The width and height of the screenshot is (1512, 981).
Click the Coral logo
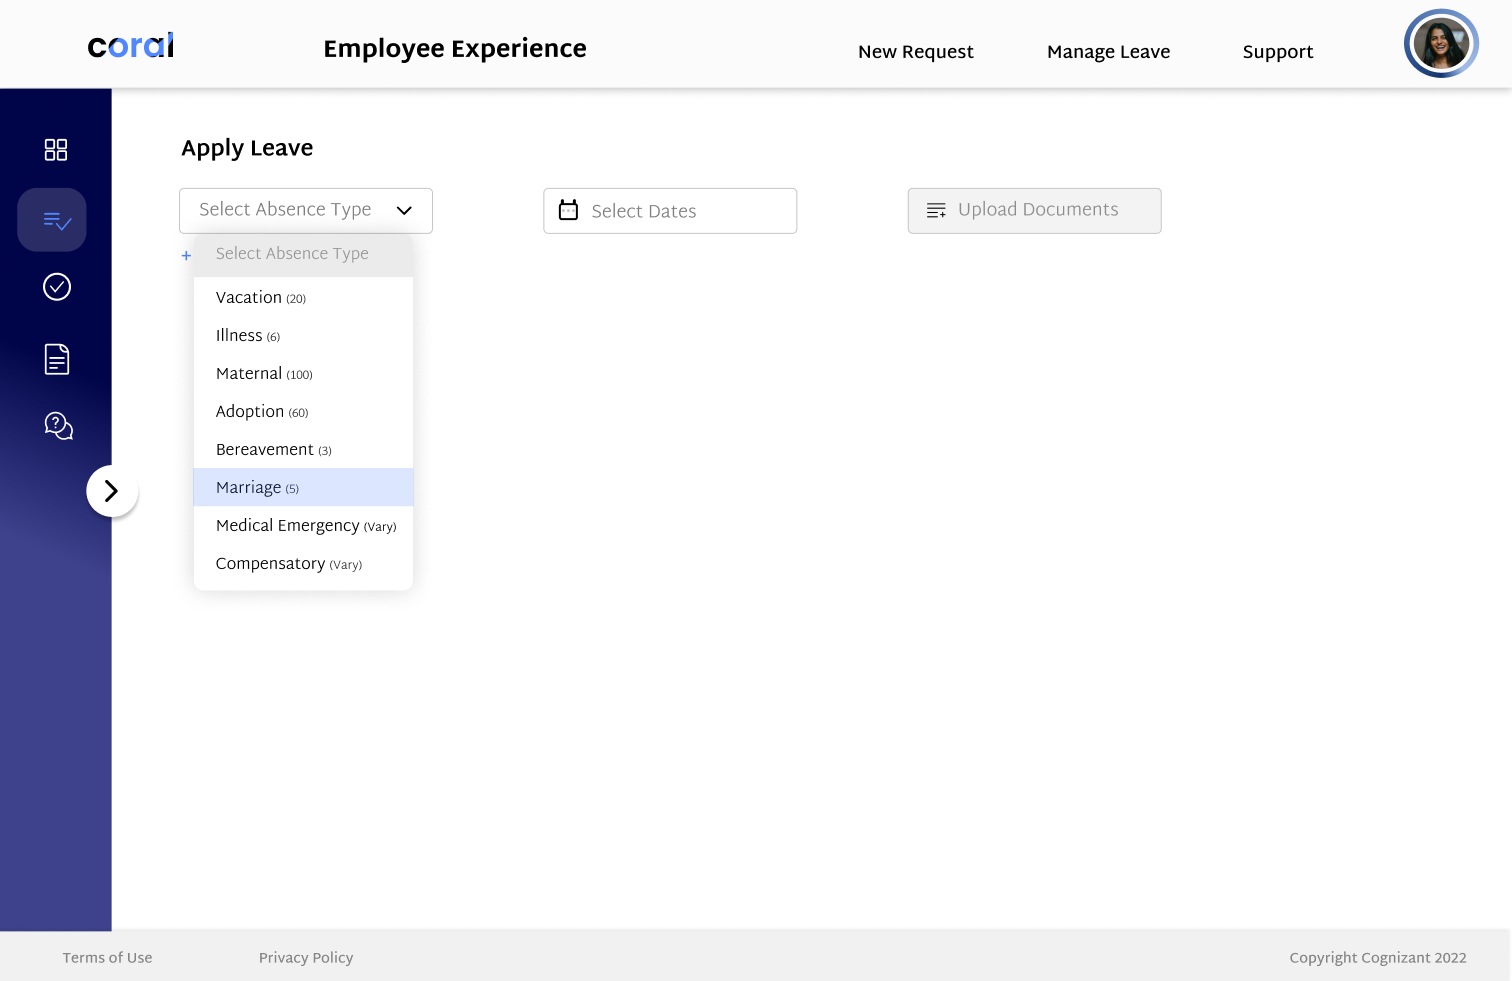(x=131, y=45)
